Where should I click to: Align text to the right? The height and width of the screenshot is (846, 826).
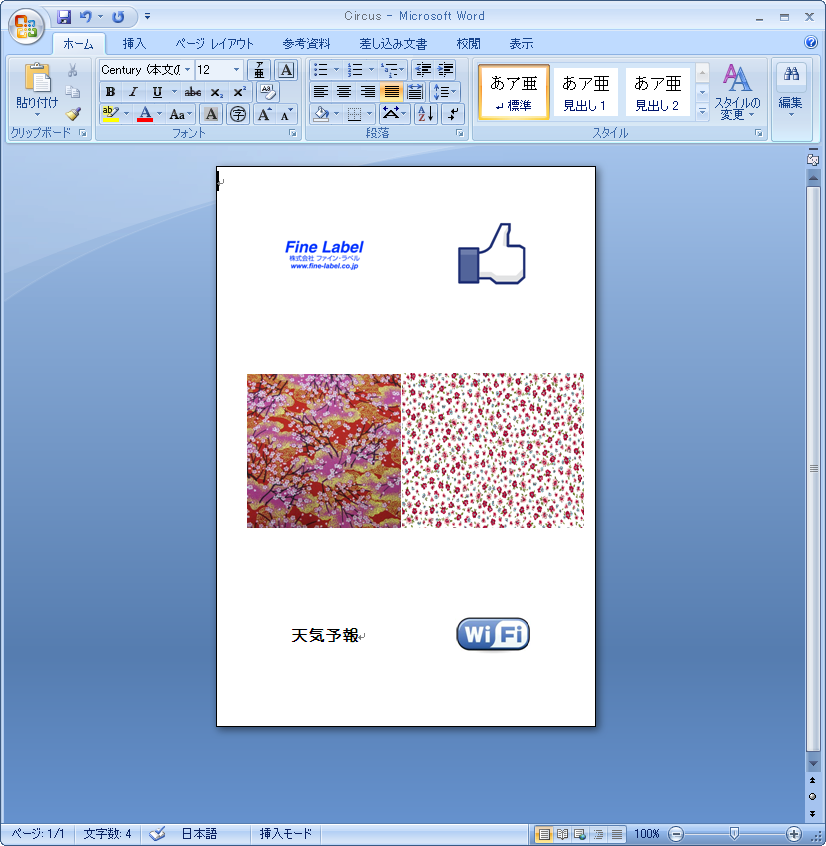click(x=367, y=92)
